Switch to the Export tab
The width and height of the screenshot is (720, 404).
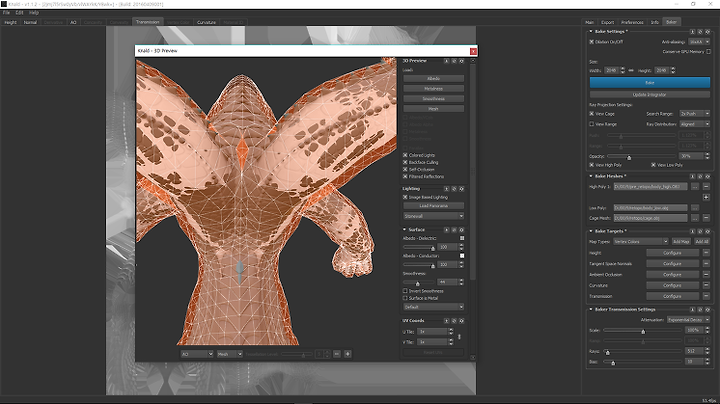pyautogui.click(x=608, y=22)
